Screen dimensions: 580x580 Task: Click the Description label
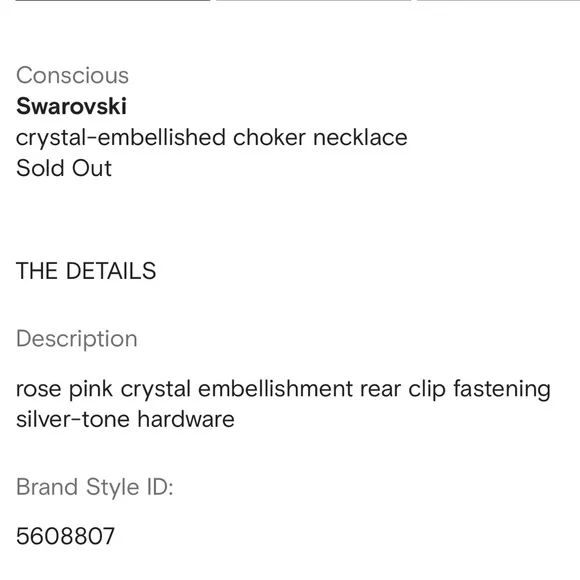(x=77, y=339)
